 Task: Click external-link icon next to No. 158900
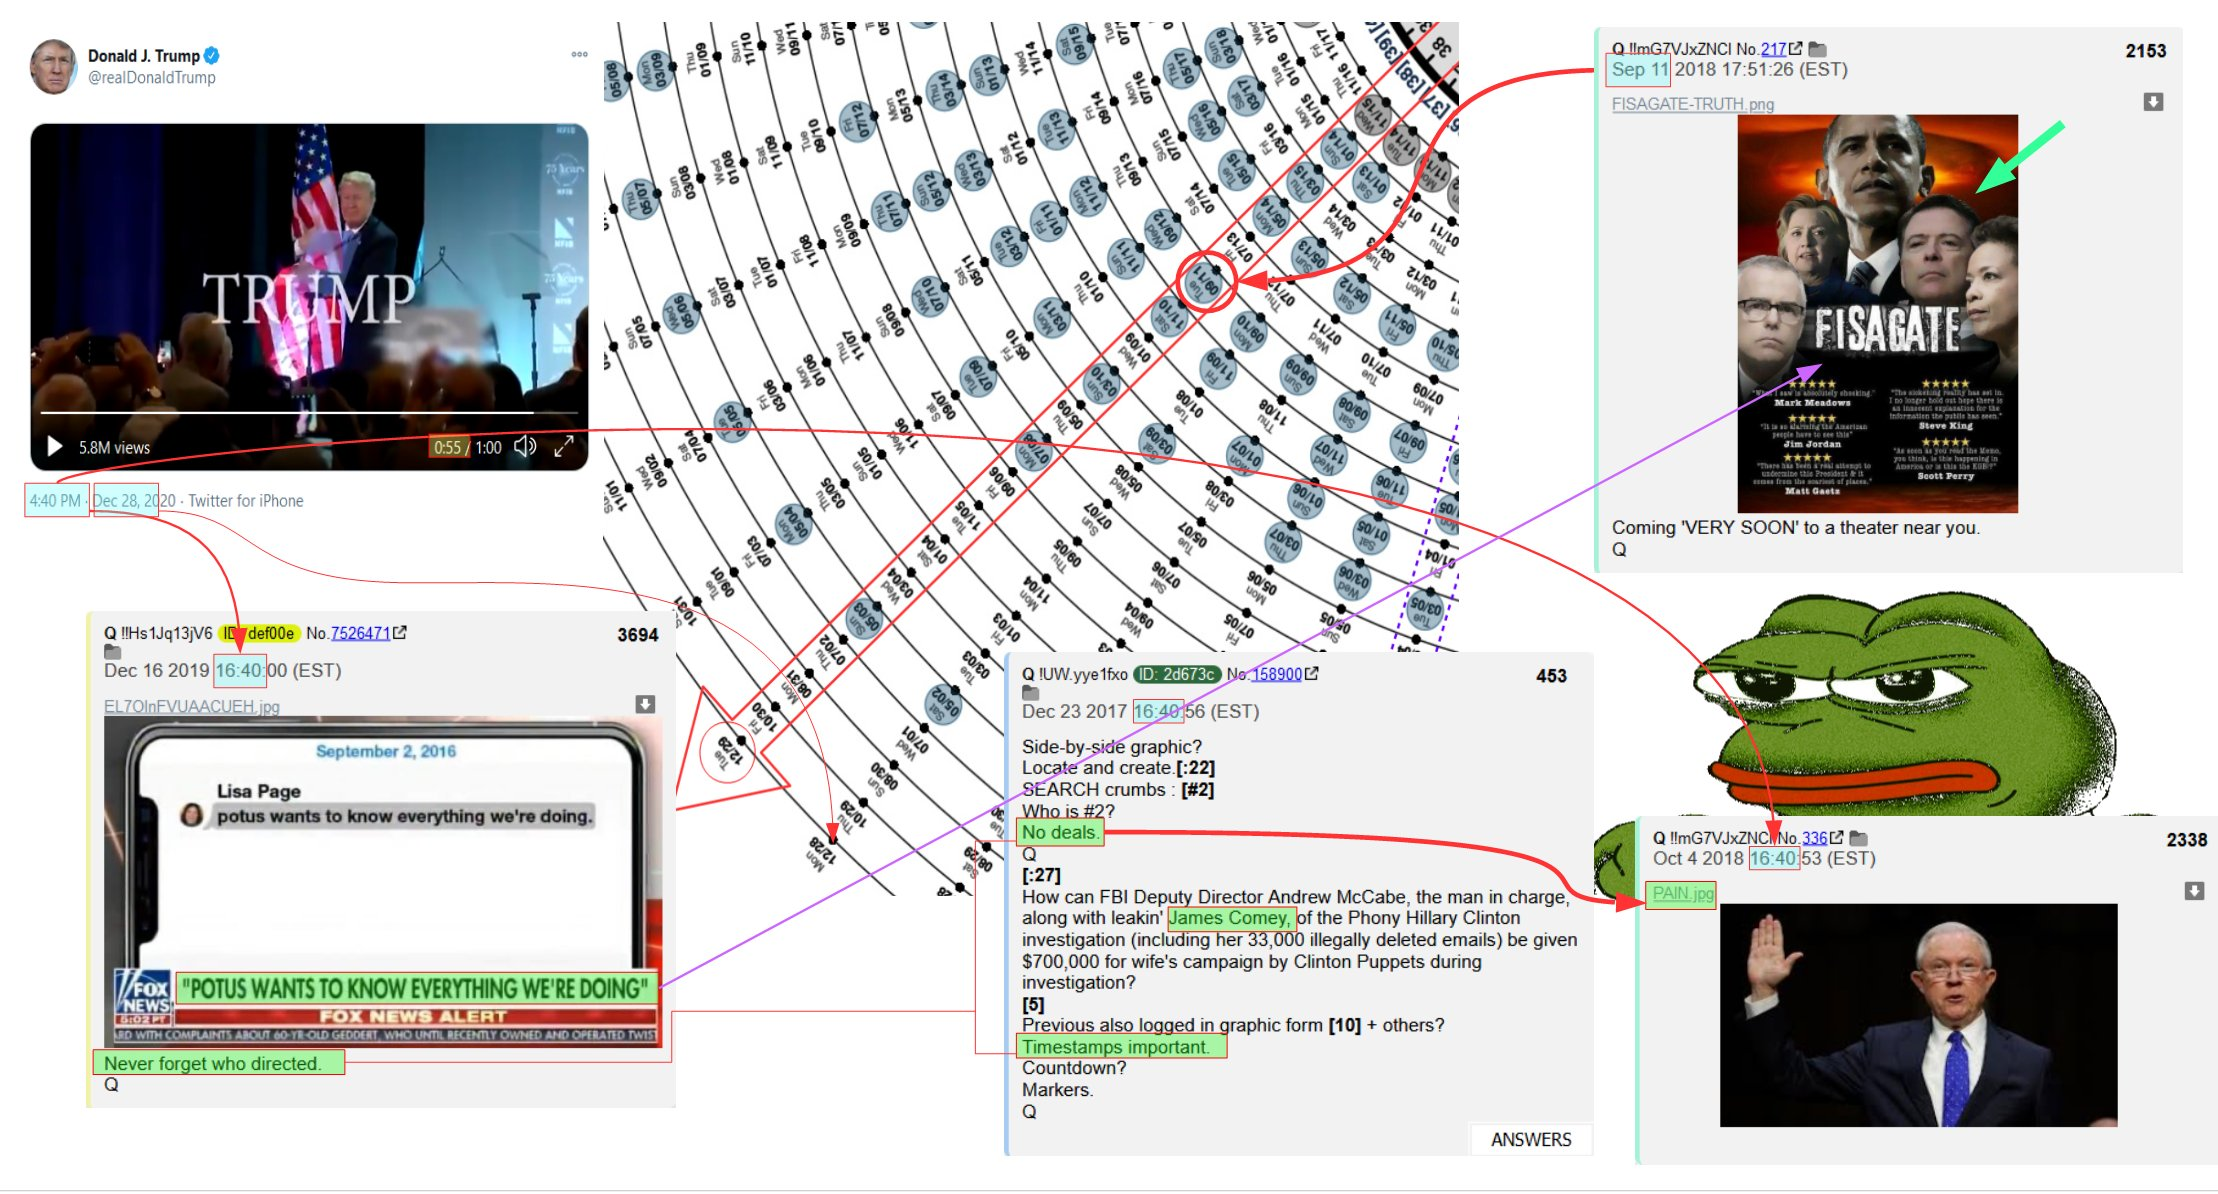point(1312,674)
